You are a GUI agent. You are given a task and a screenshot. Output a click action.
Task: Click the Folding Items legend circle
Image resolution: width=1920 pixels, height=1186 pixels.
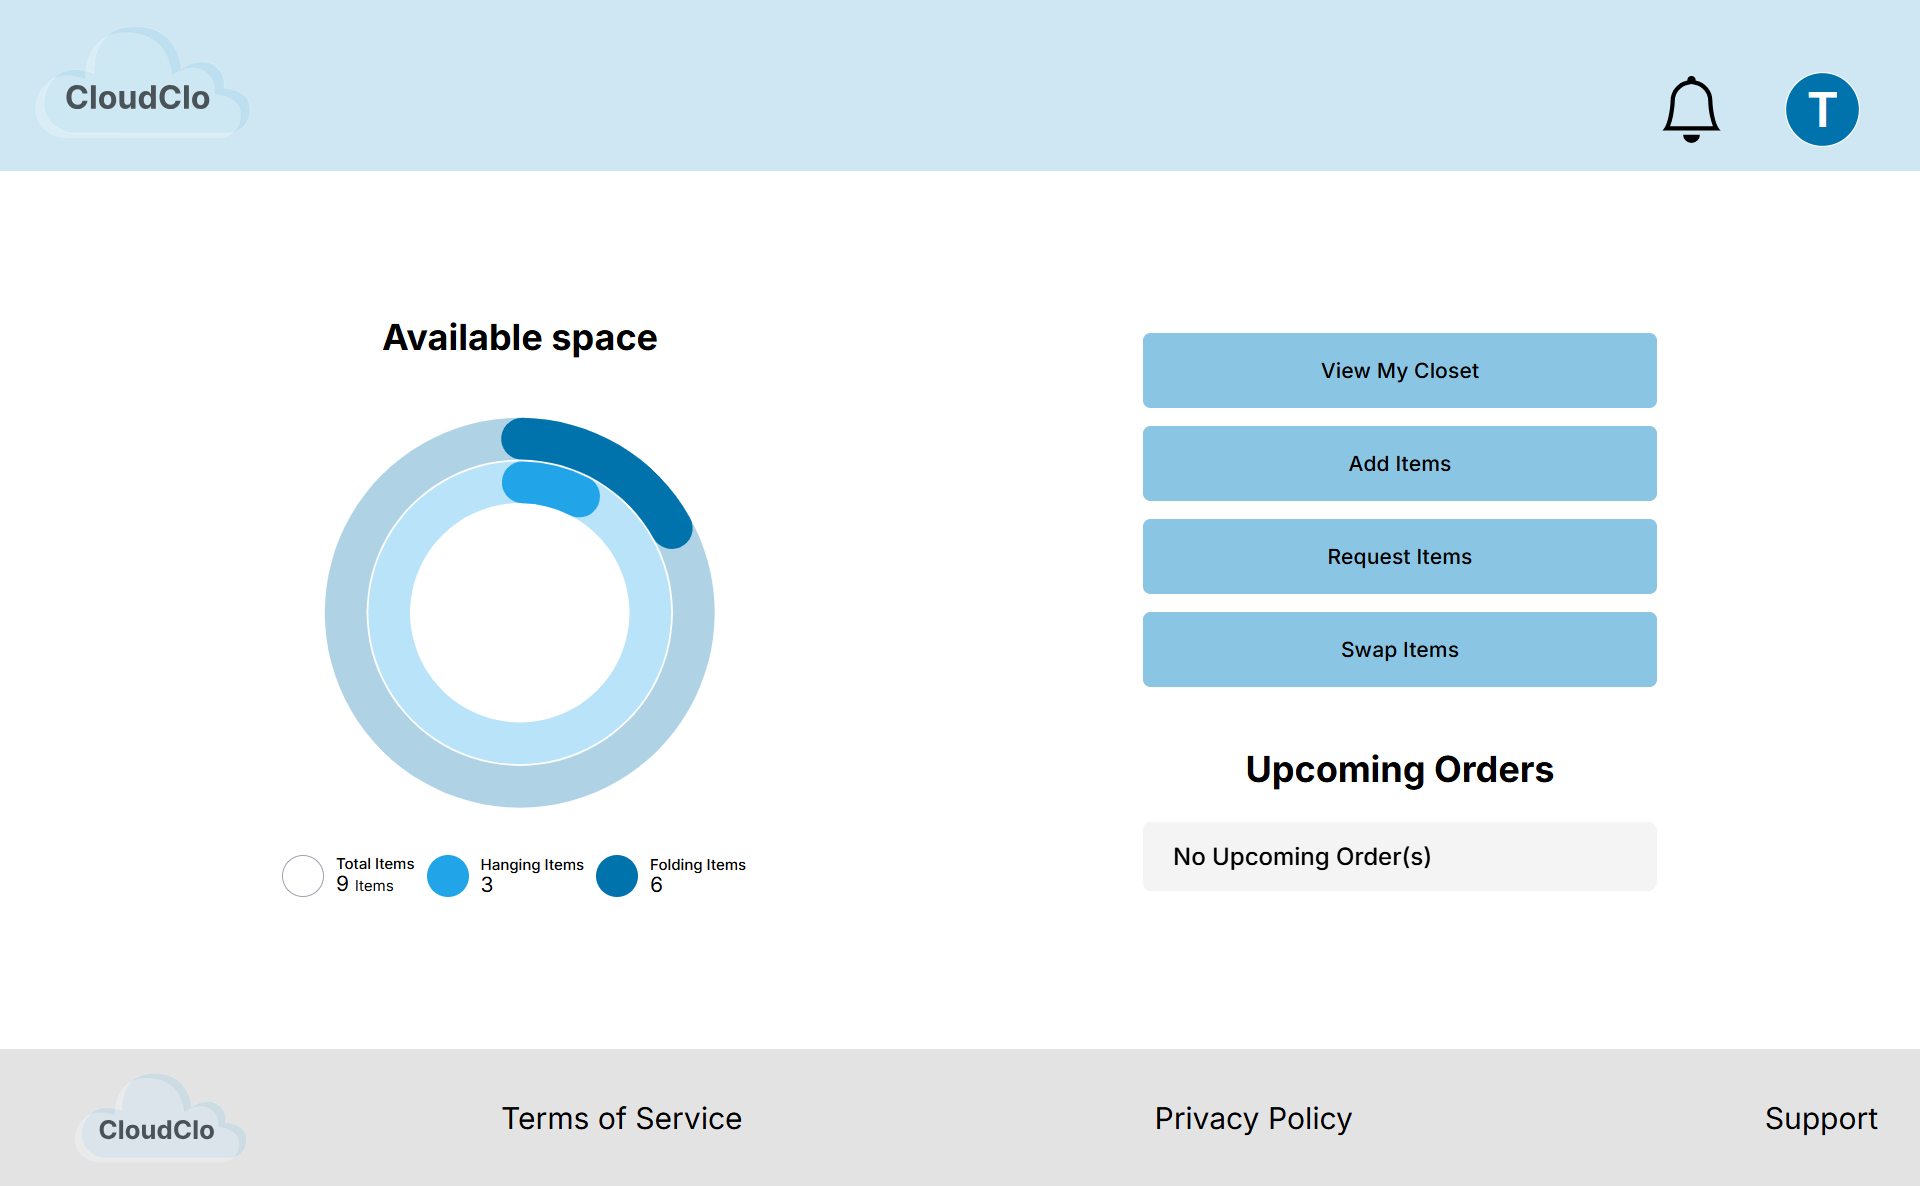coord(616,876)
